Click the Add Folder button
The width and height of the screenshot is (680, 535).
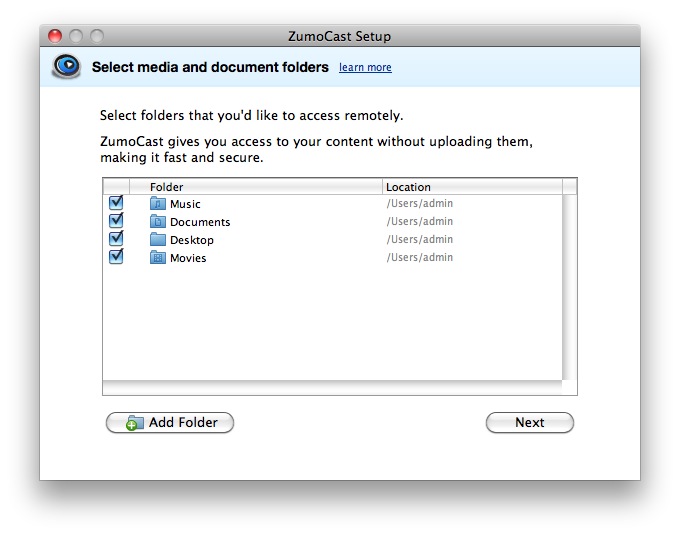coord(170,422)
